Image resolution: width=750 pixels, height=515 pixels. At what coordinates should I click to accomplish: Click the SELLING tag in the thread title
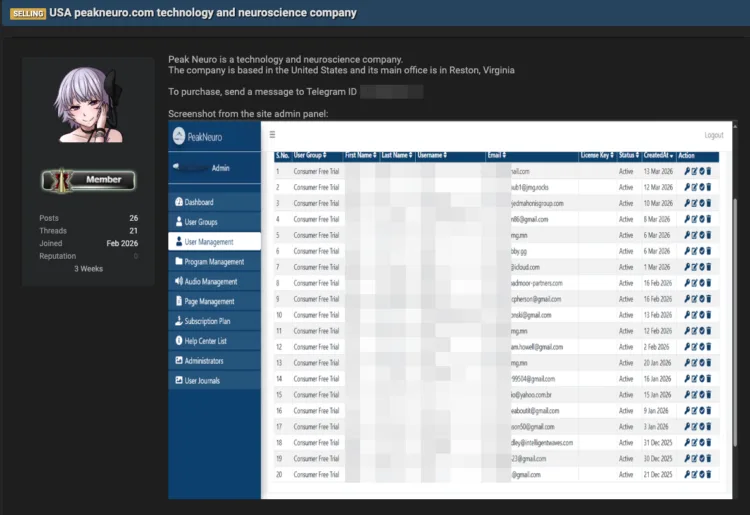[28, 13]
